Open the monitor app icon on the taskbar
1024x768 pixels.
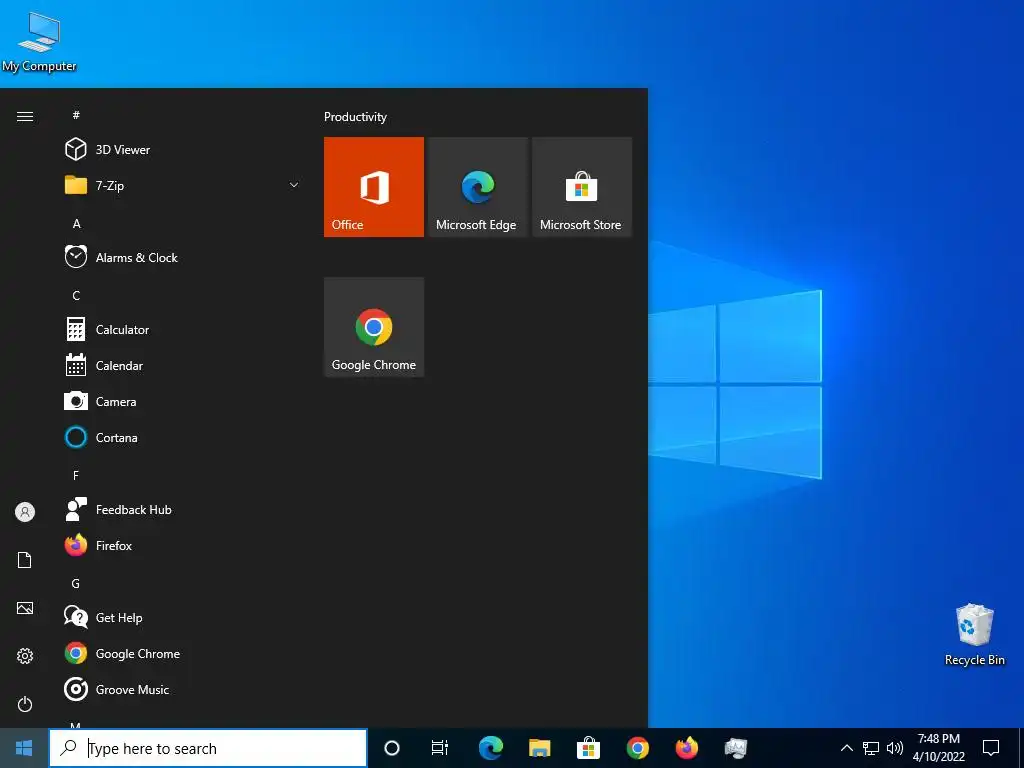tap(735, 748)
